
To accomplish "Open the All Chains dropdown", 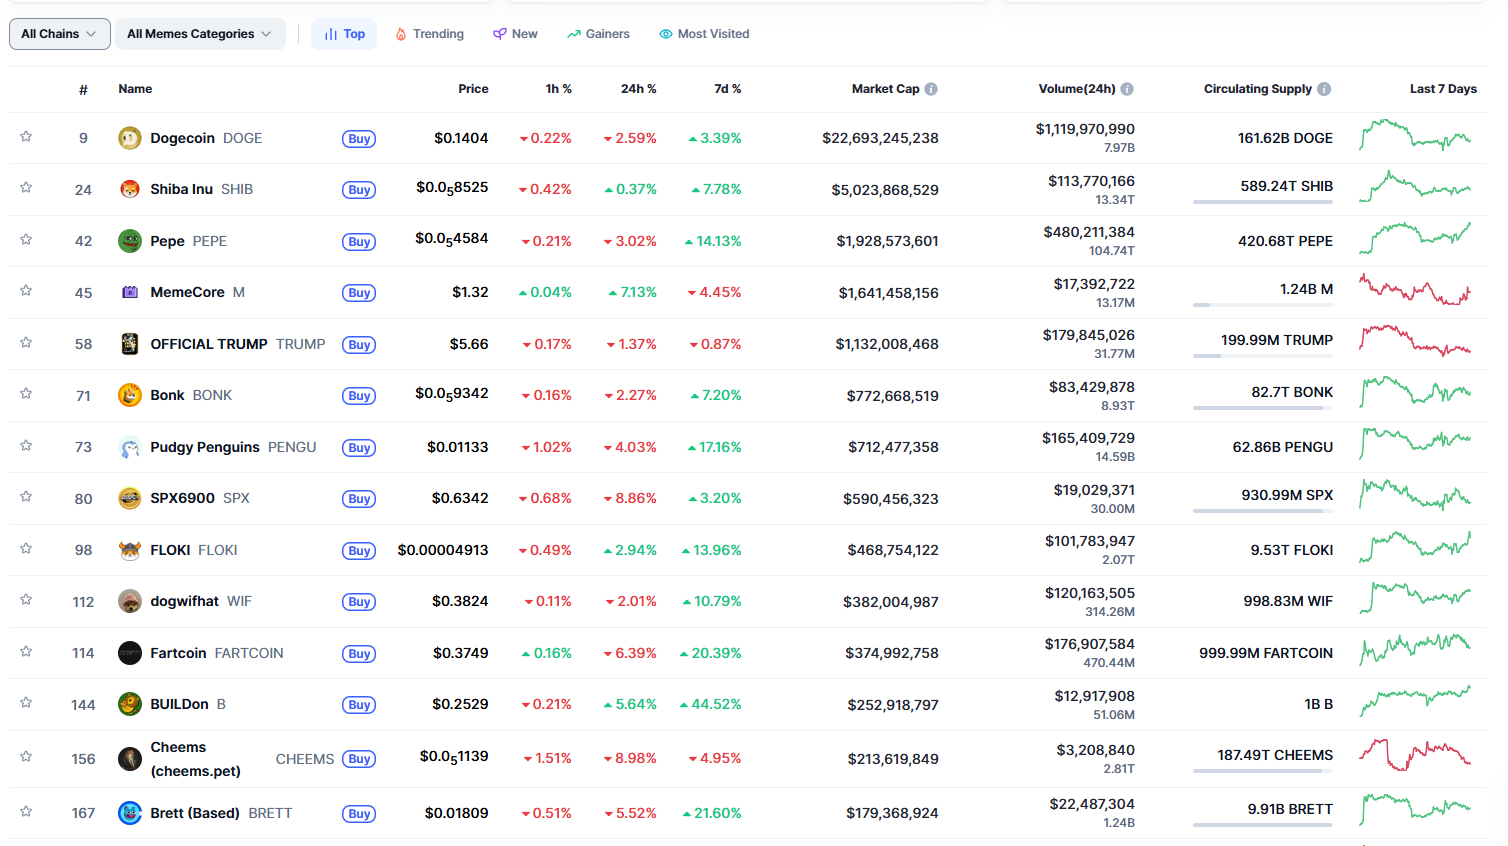I will coord(59,34).
